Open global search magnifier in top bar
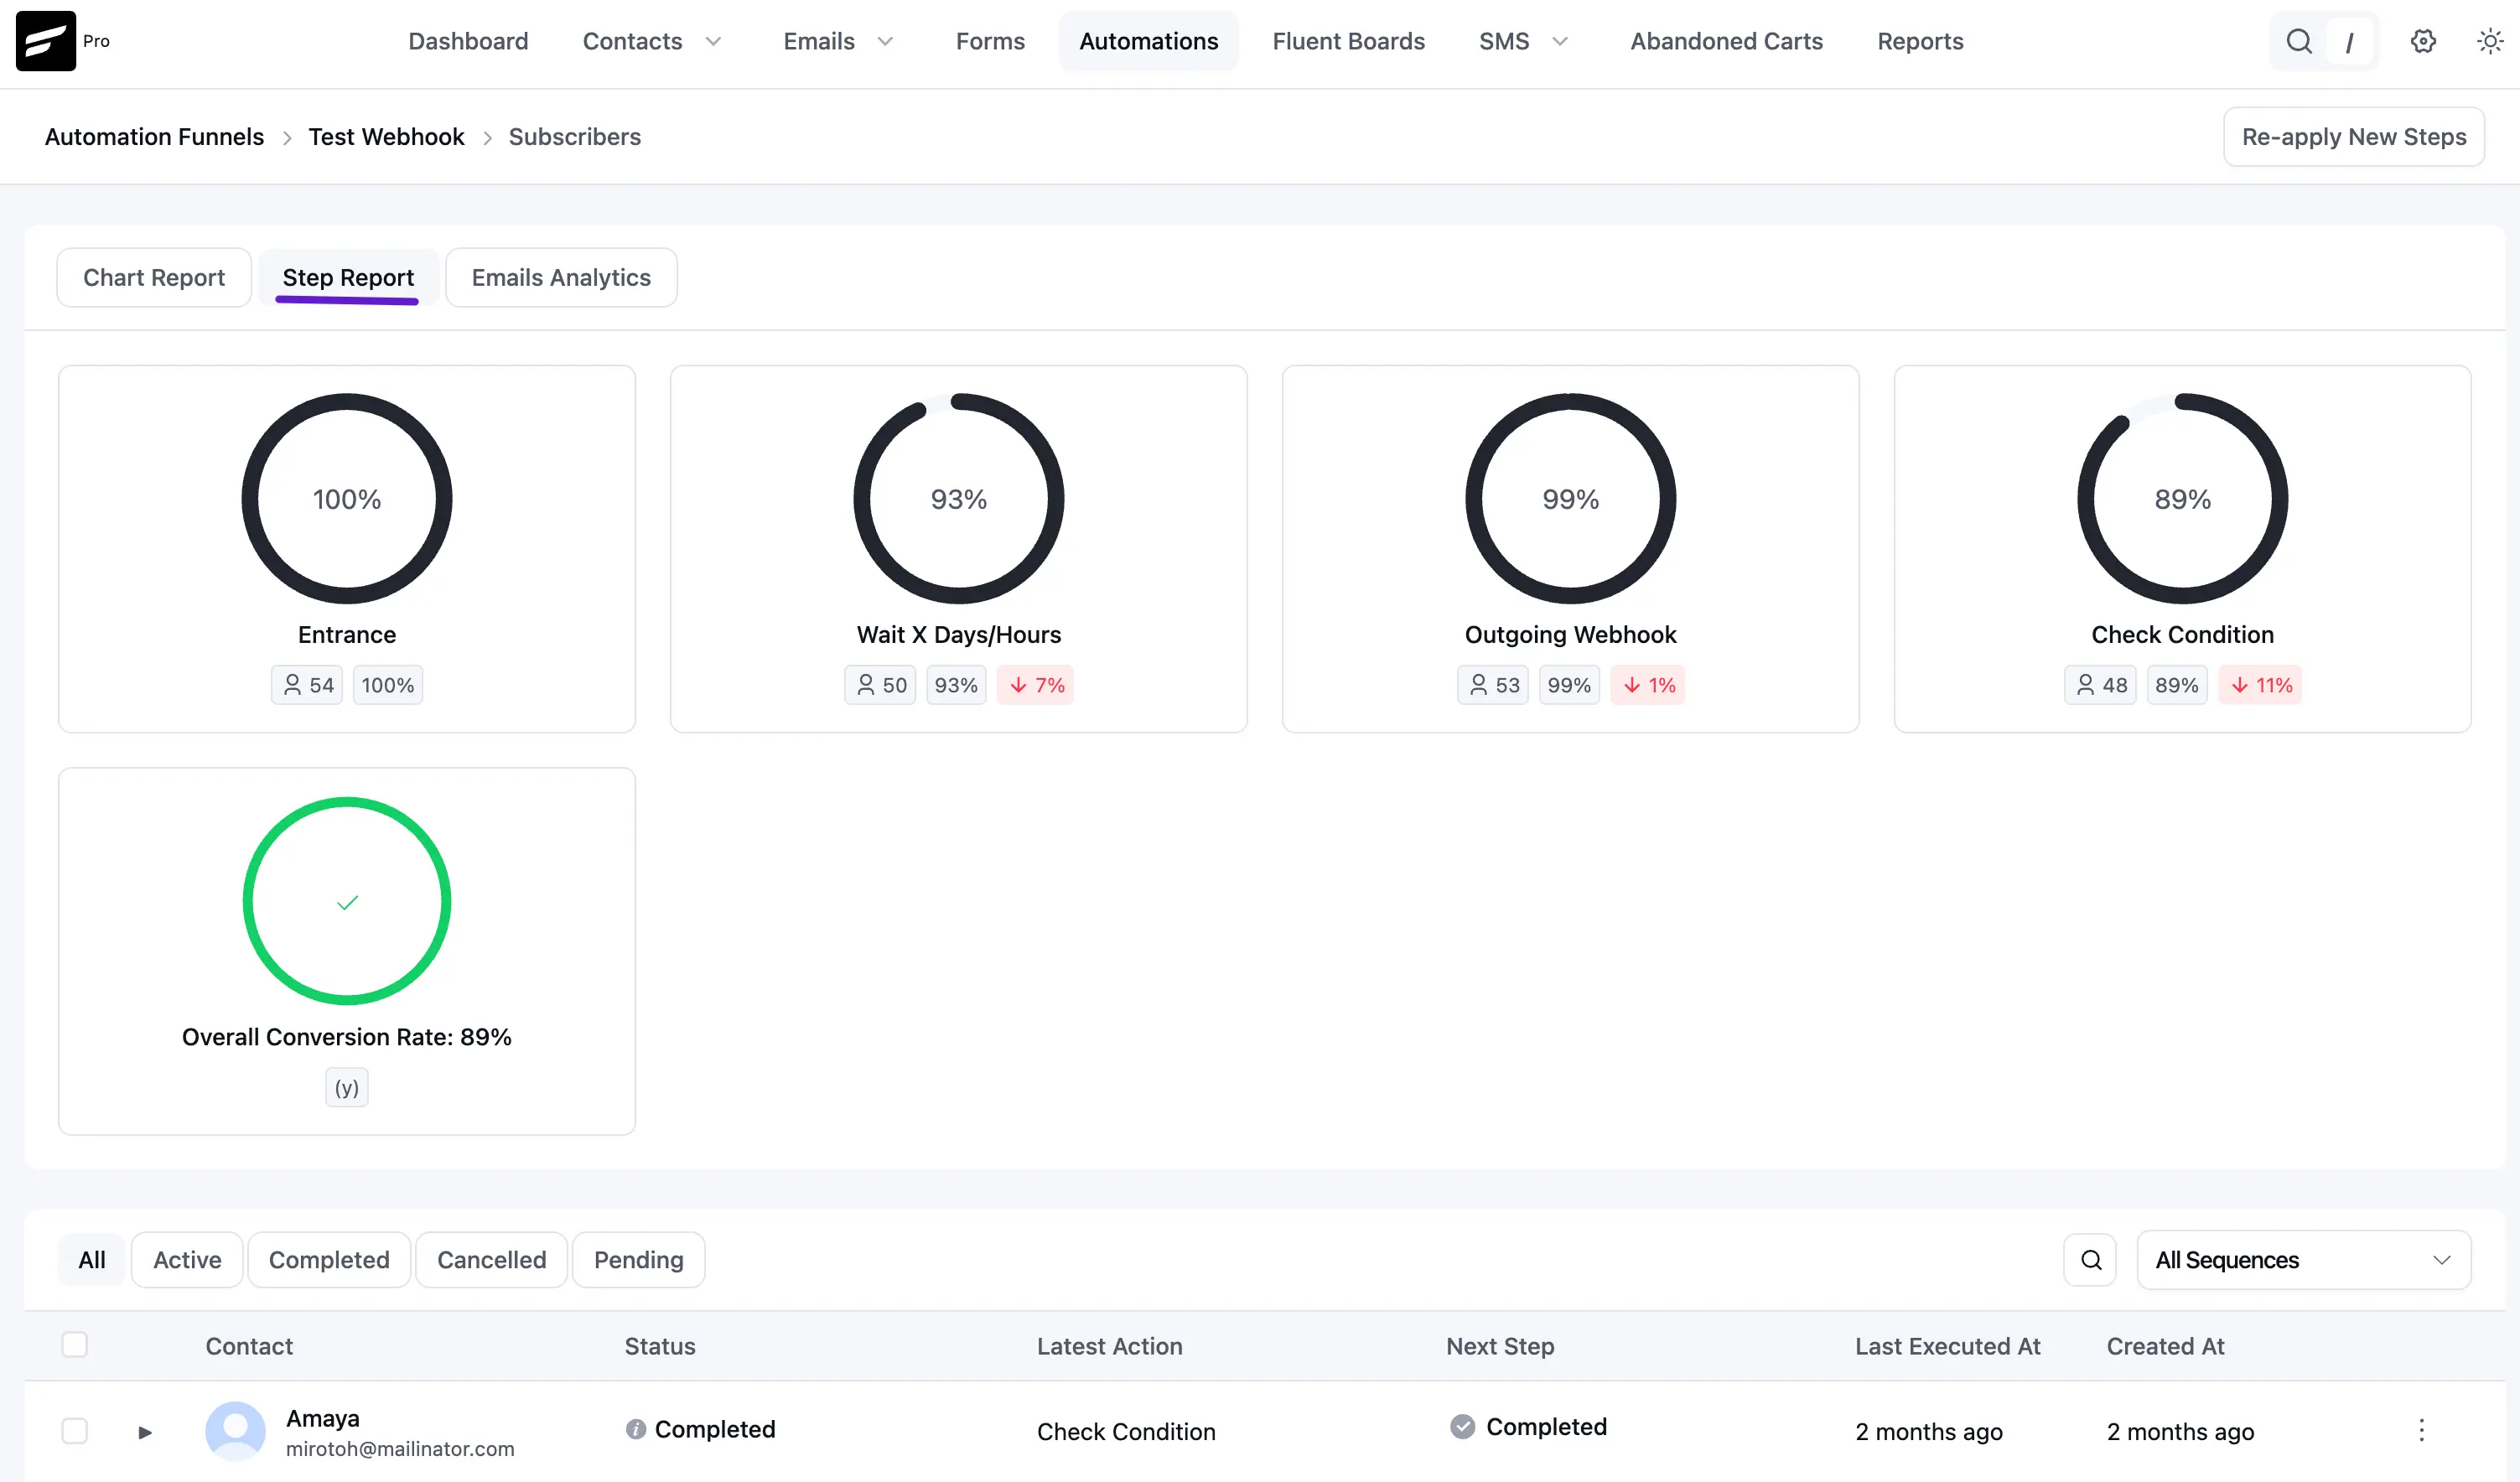2520x1482 pixels. point(2299,41)
